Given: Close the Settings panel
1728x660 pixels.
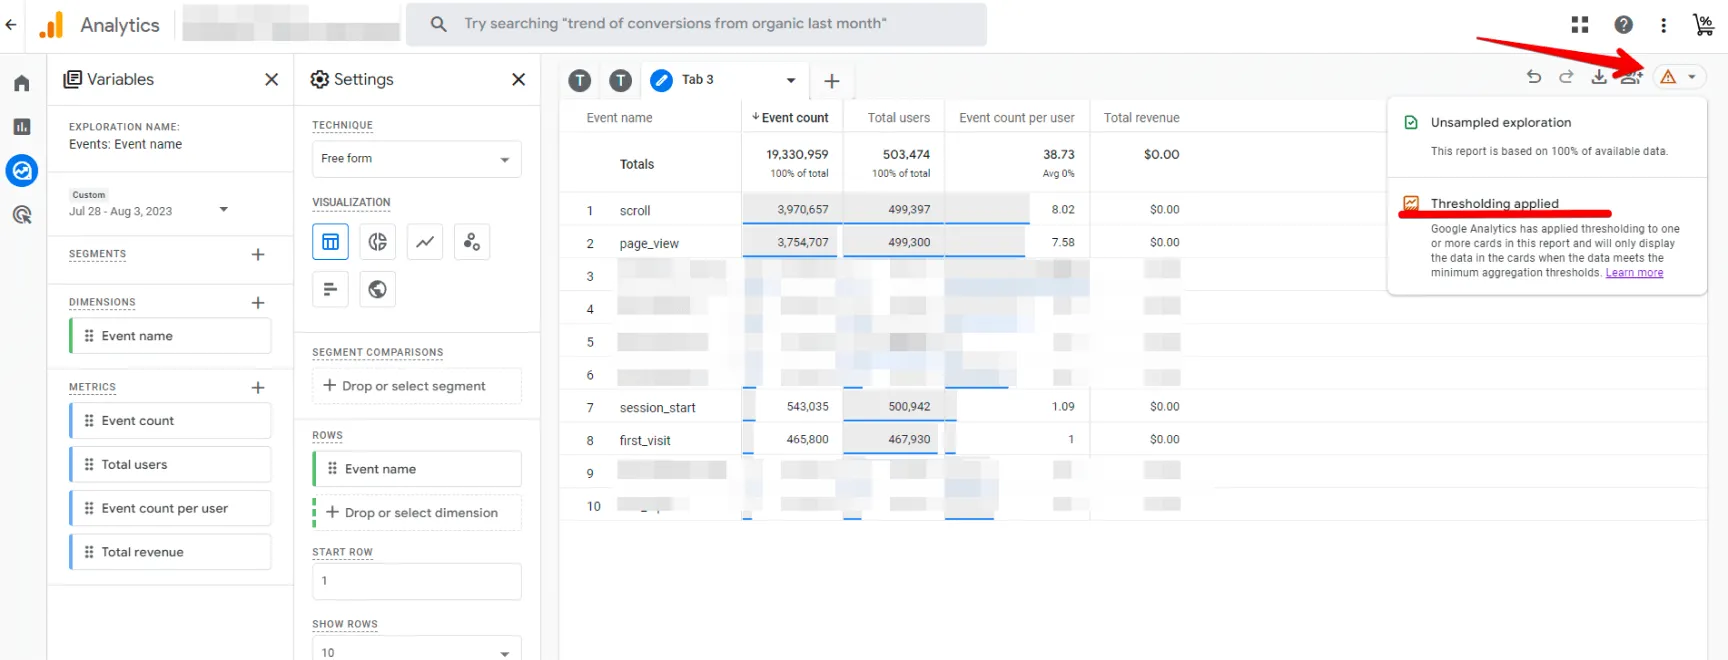Looking at the screenshot, I should click(518, 79).
